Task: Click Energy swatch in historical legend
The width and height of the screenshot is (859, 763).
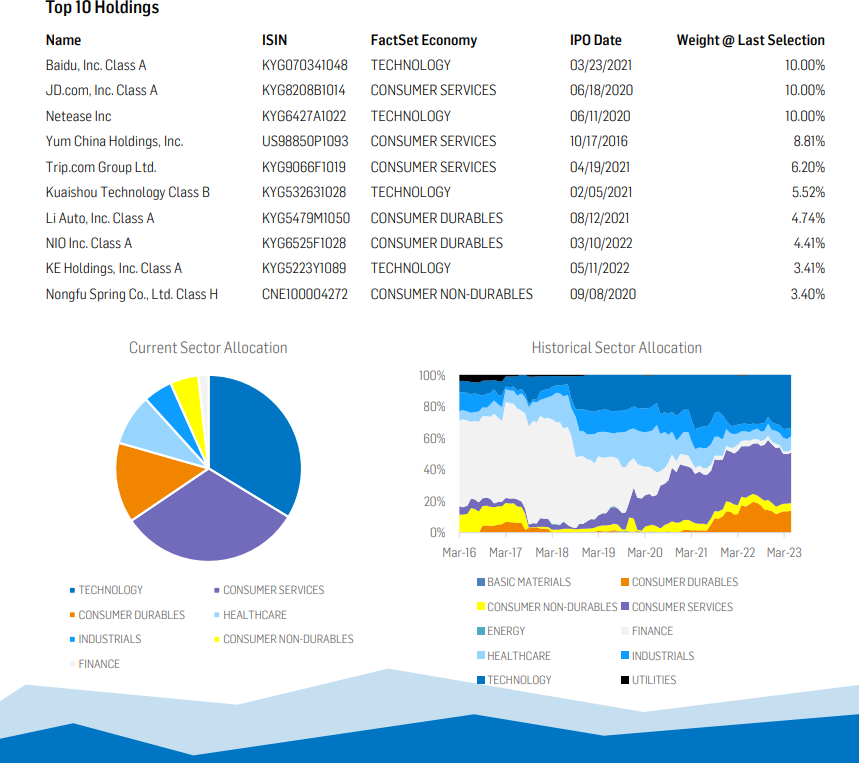Action: tap(481, 631)
